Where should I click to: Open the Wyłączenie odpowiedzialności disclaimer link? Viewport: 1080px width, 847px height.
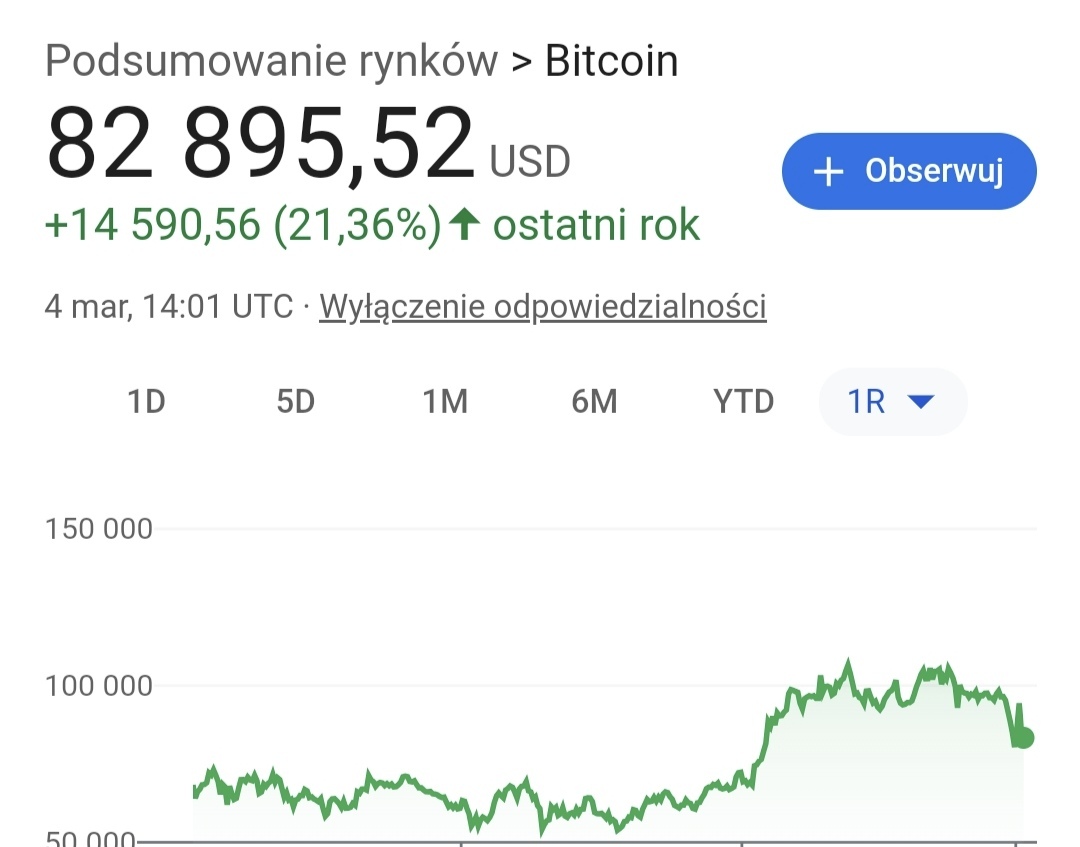[543, 306]
